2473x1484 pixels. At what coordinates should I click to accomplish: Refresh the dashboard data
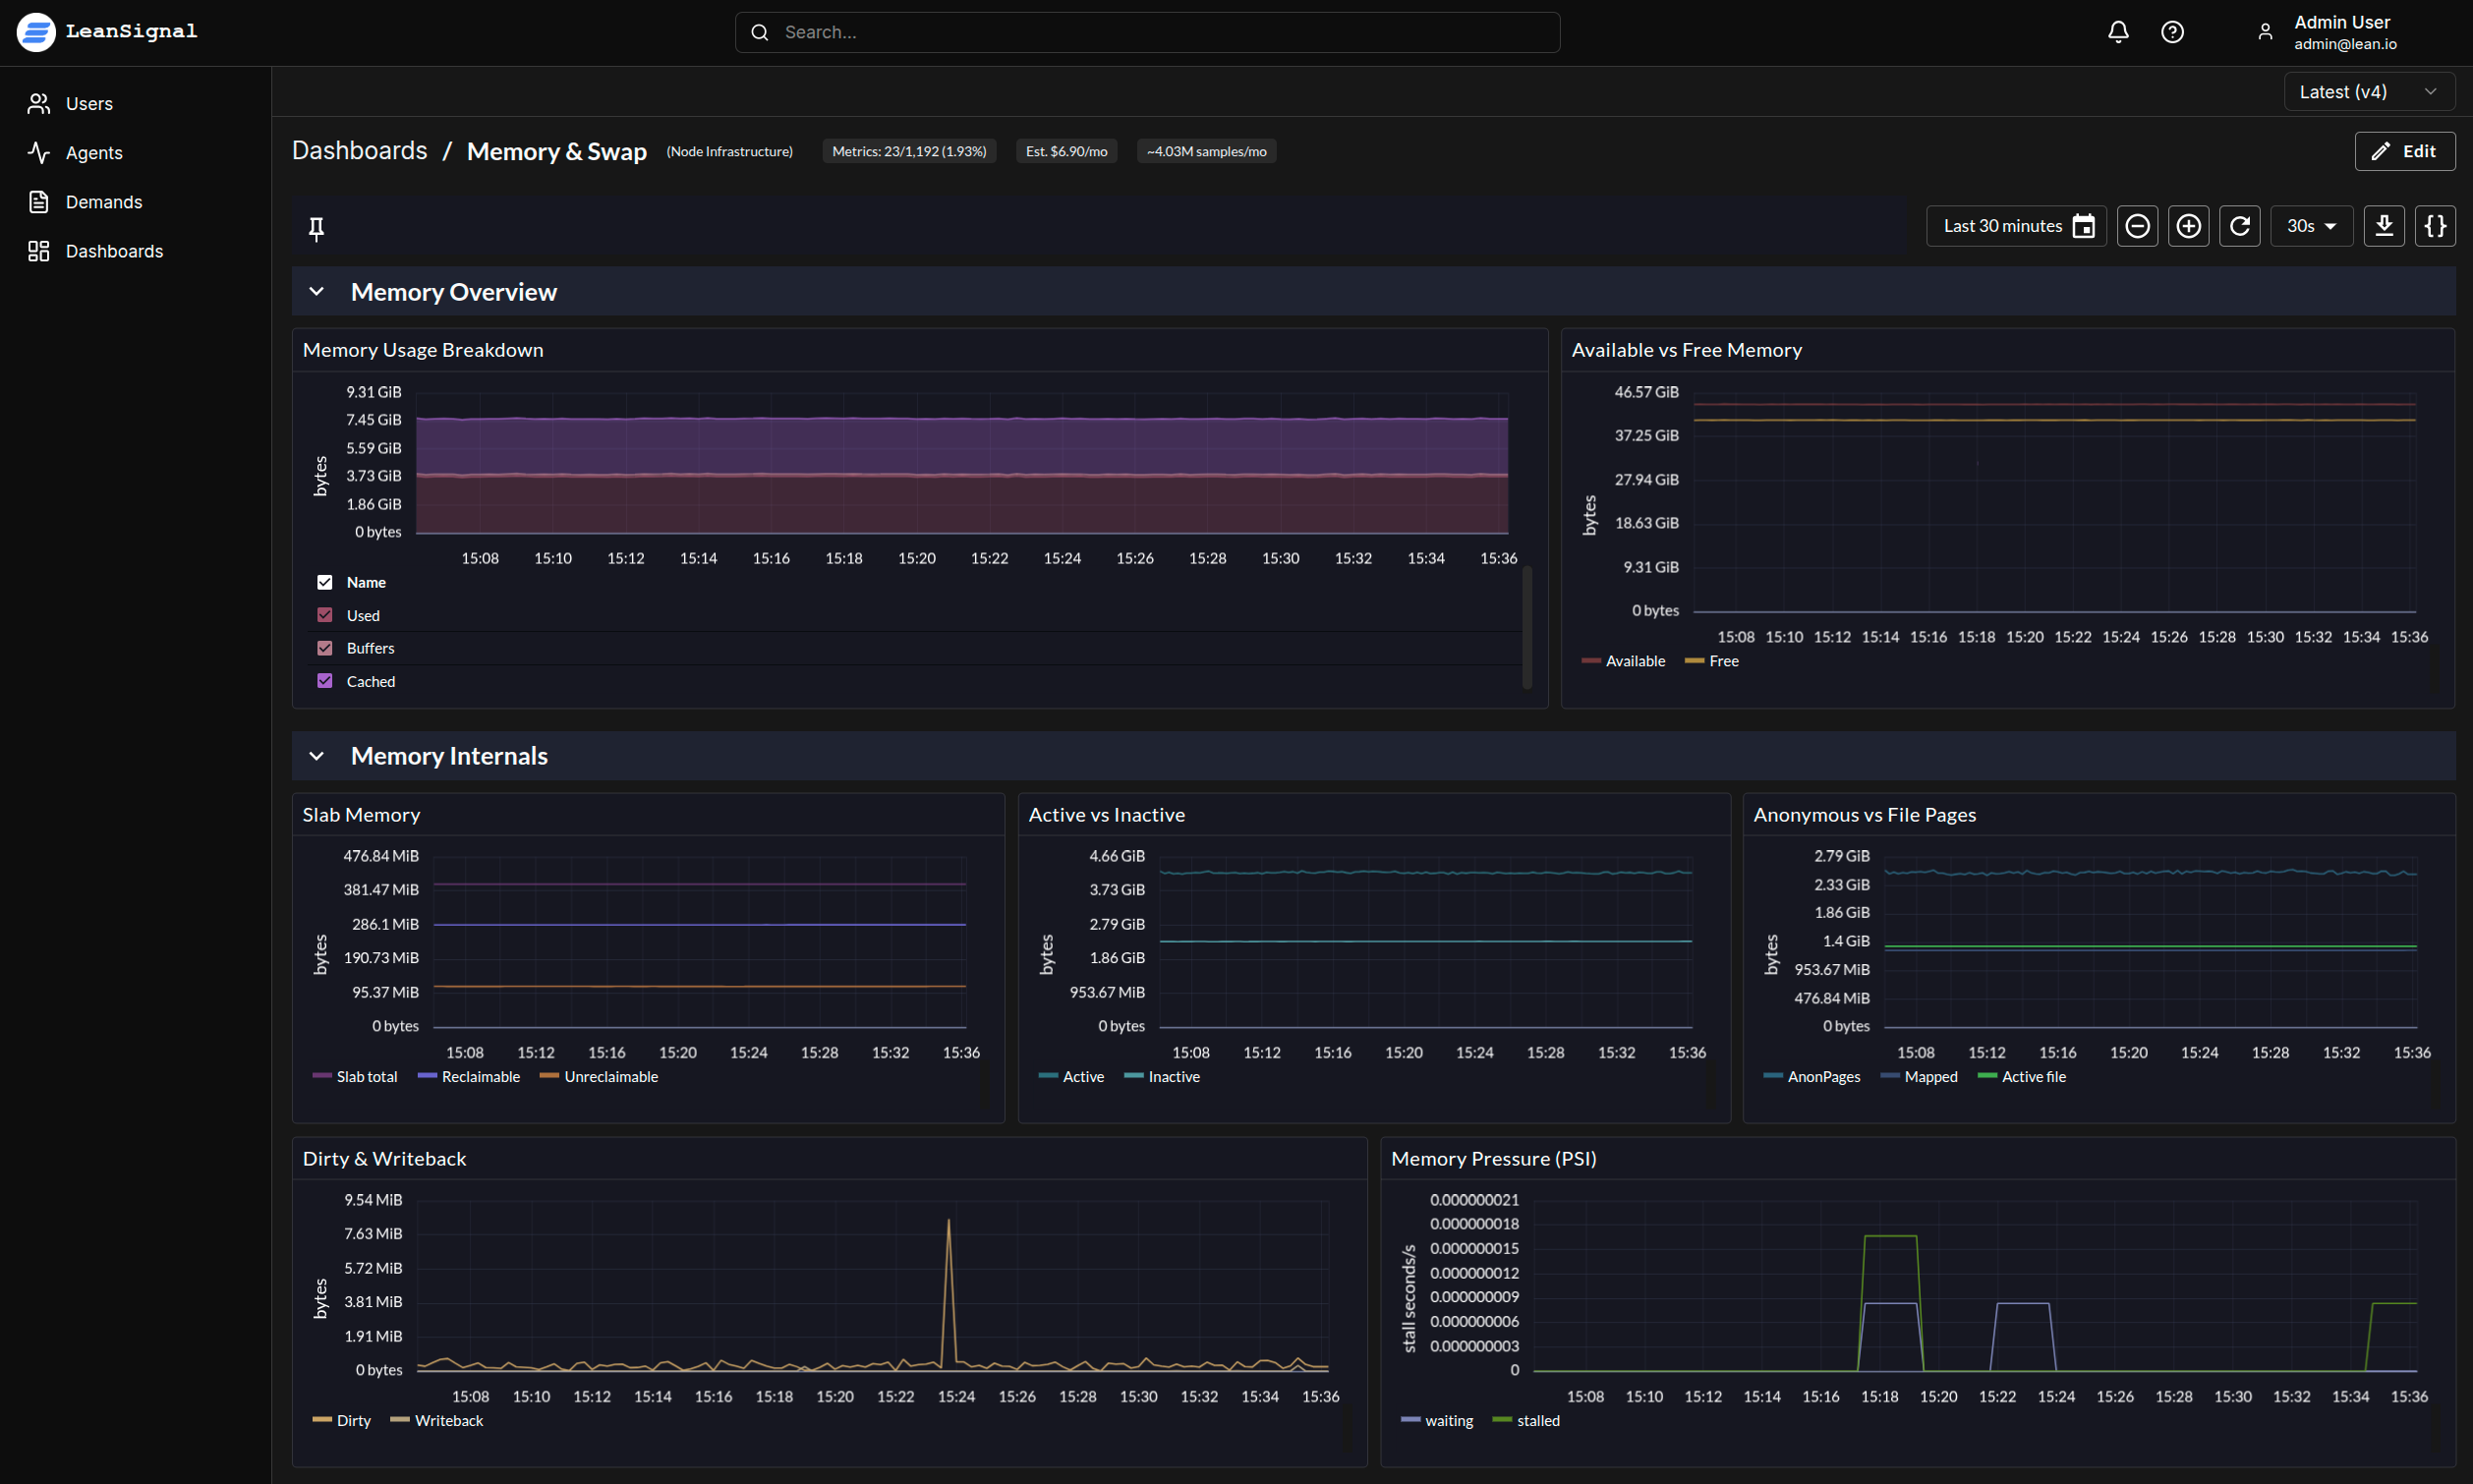pos(2240,226)
